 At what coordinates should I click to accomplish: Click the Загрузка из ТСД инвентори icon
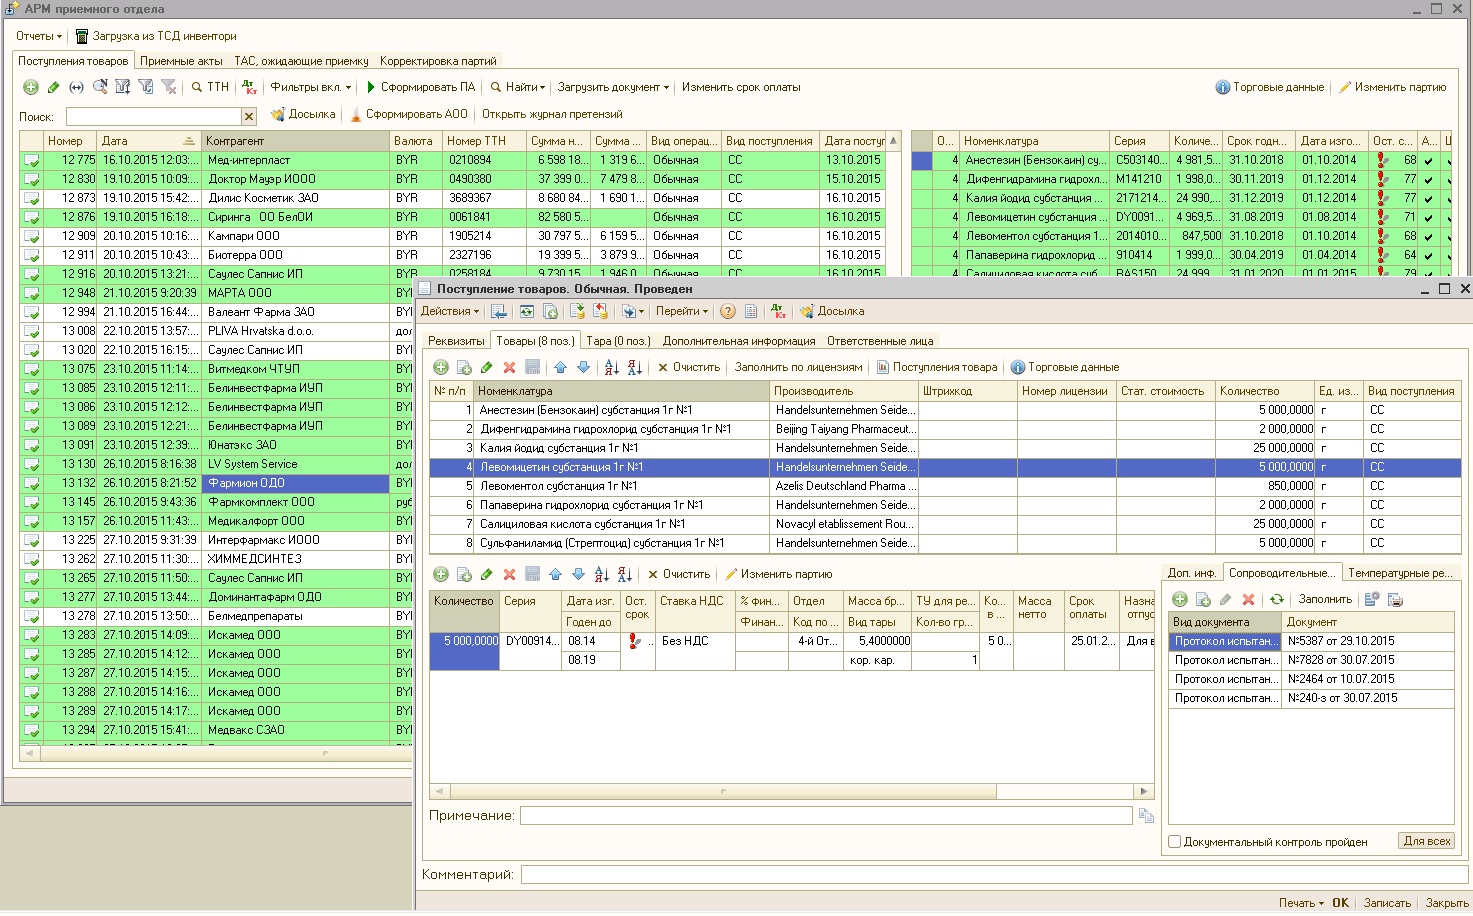pyautogui.click(x=82, y=36)
